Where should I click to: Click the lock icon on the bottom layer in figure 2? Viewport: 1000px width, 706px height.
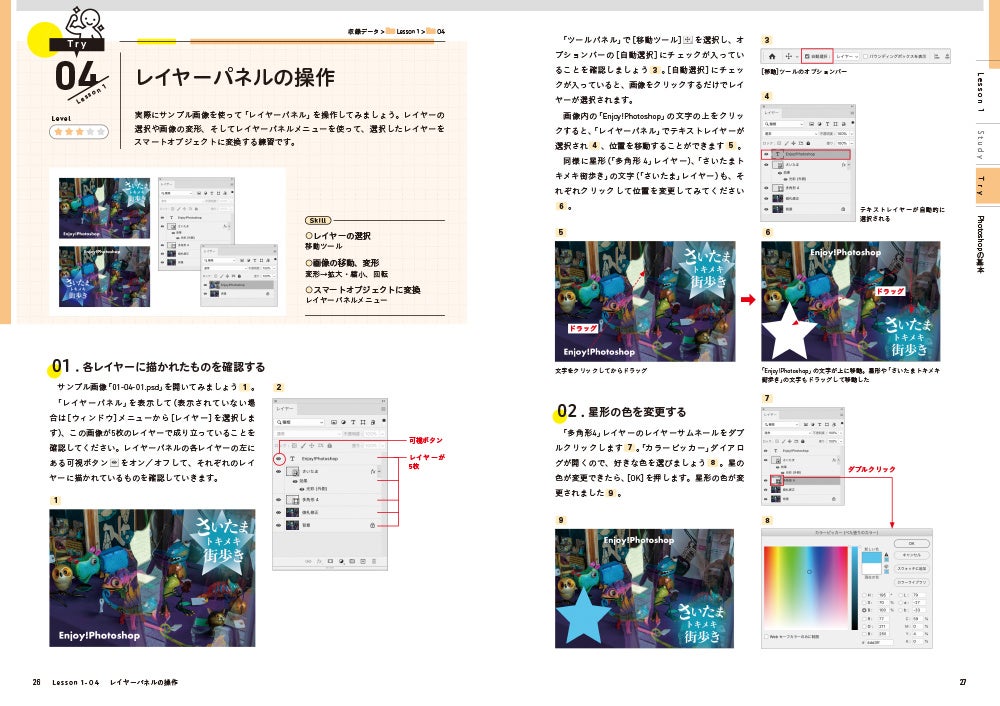(x=372, y=526)
